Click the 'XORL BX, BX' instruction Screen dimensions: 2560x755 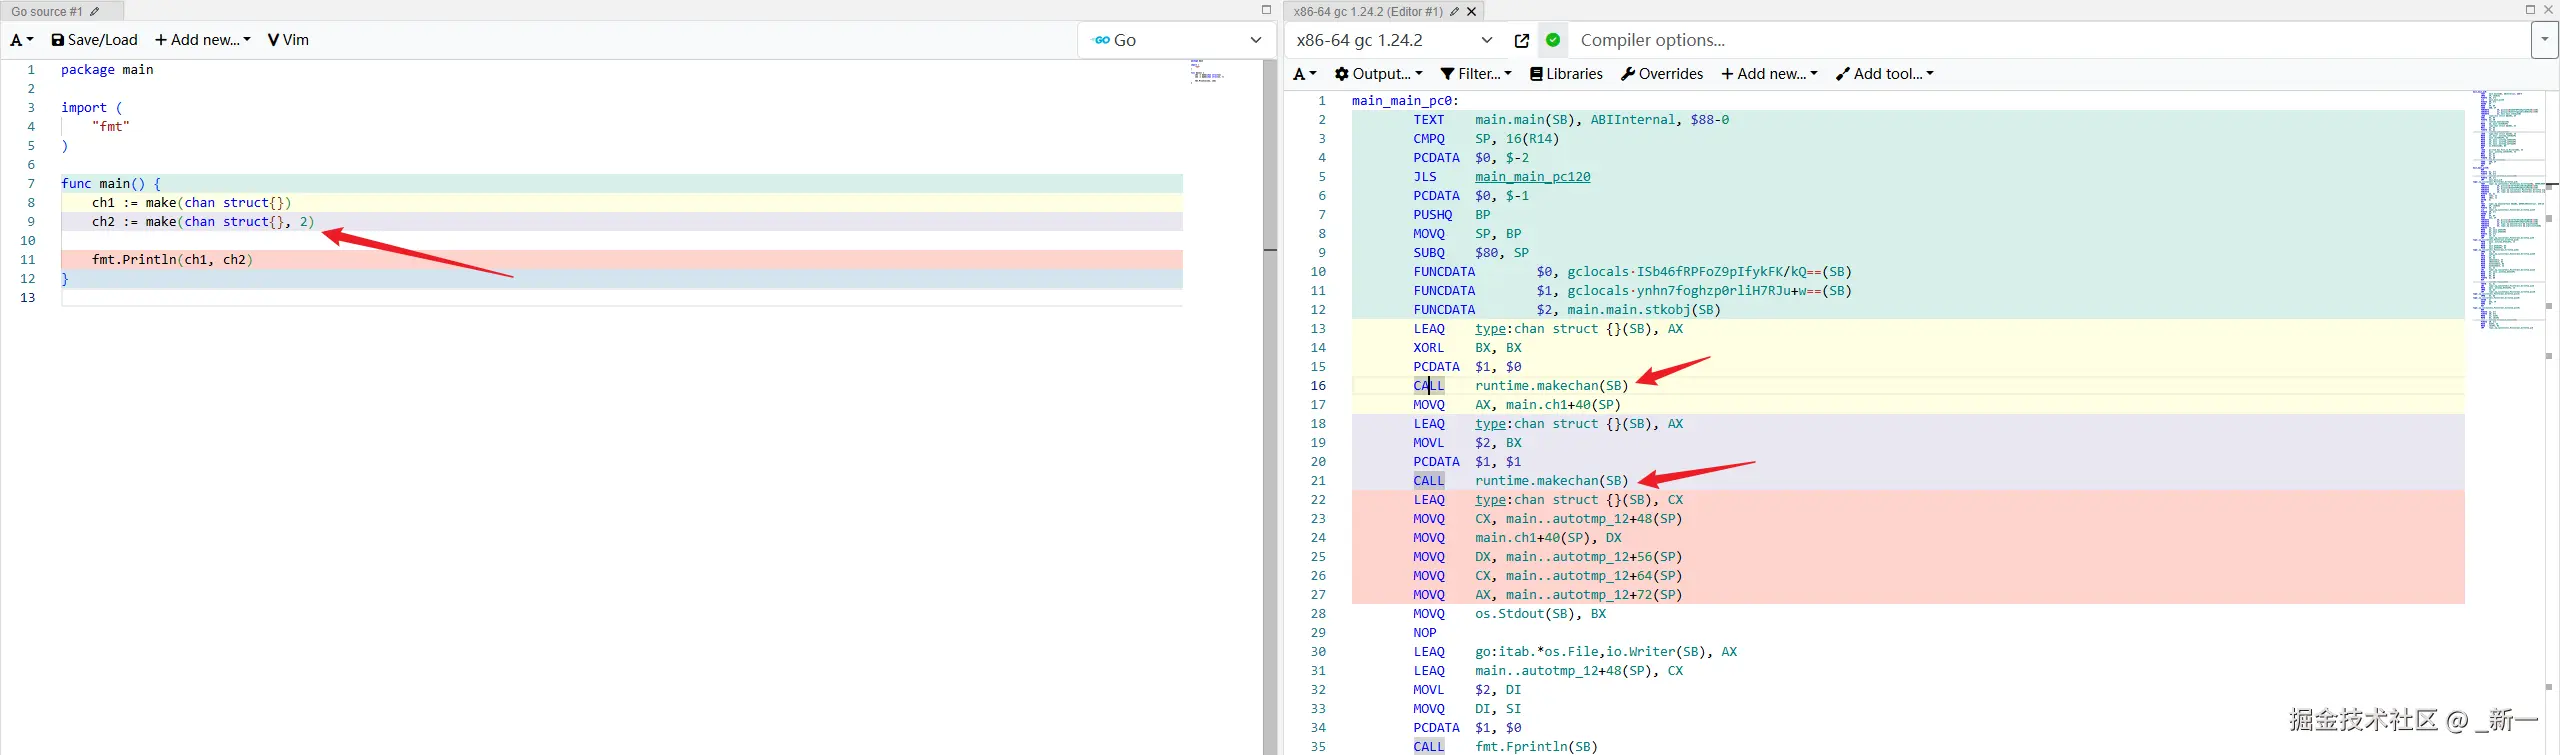tap(1467, 348)
